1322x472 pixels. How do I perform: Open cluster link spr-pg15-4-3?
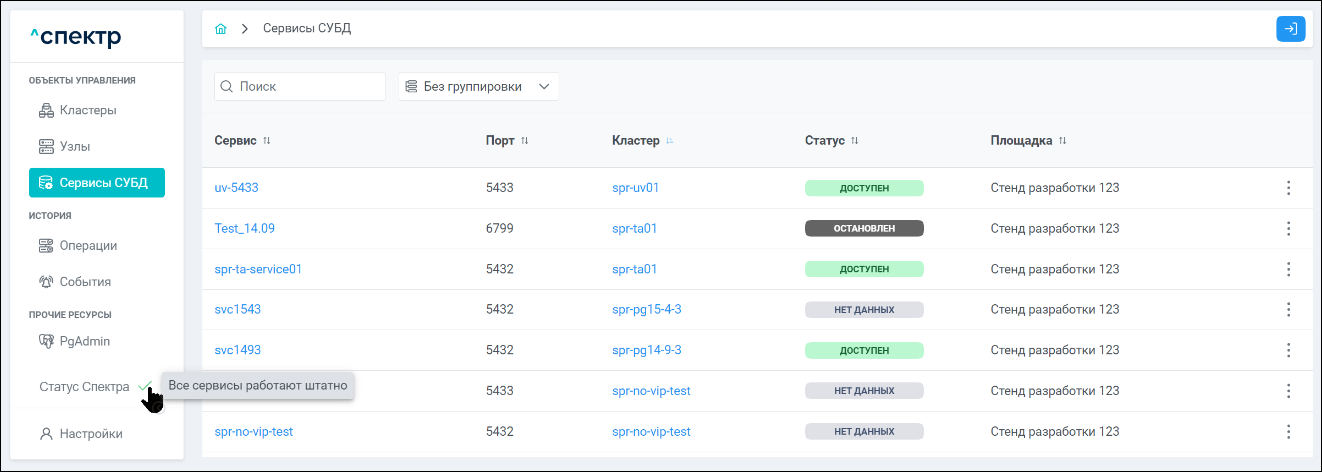[x=646, y=310]
